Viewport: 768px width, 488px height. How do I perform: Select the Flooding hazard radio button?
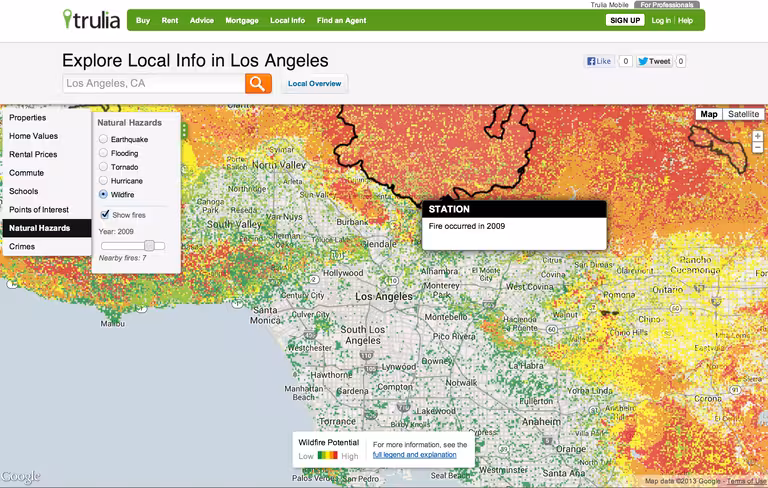103,153
